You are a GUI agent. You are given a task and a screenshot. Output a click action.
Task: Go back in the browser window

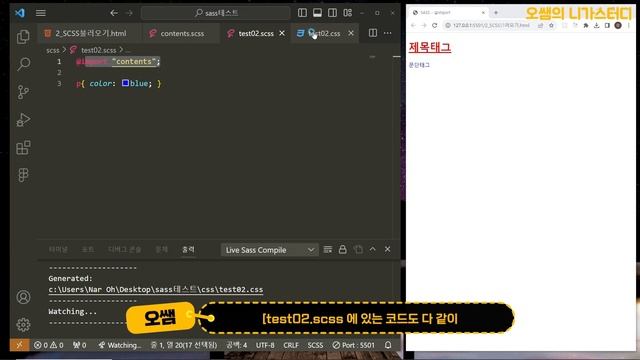[413, 25]
